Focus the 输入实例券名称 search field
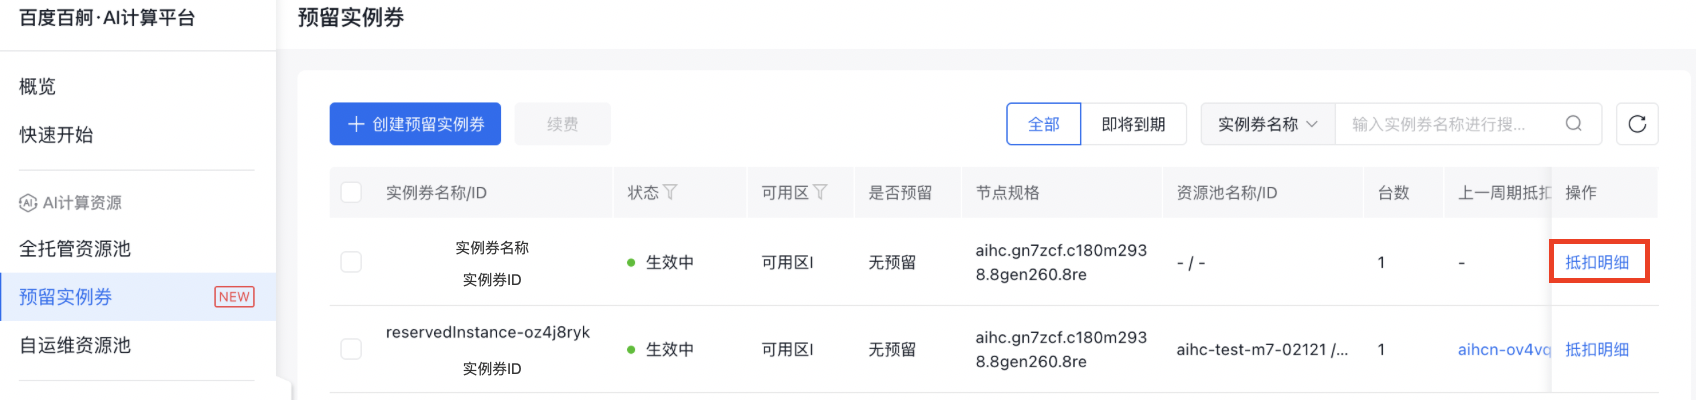1696x400 pixels. click(x=1445, y=124)
